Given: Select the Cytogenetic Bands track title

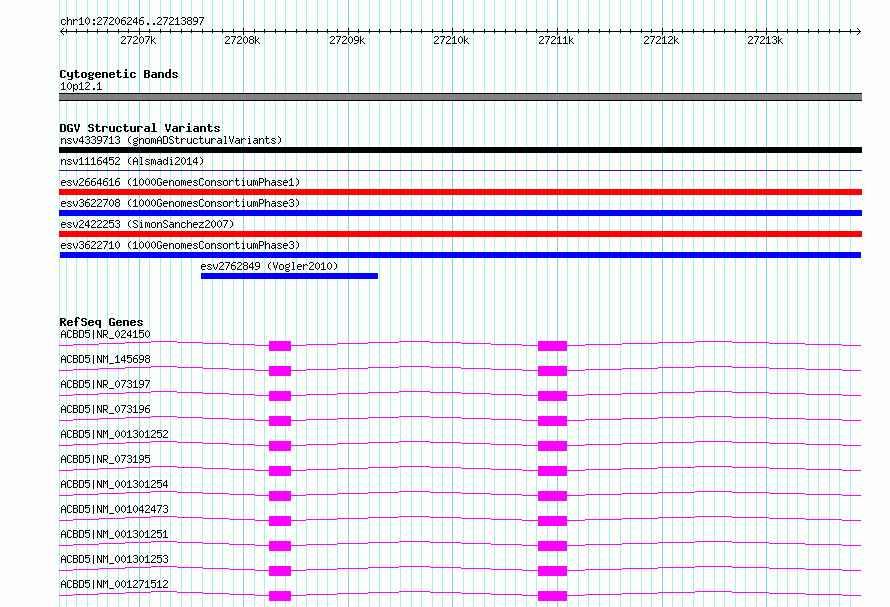Looking at the screenshot, I should pyautogui.click(x=119, y=74).
